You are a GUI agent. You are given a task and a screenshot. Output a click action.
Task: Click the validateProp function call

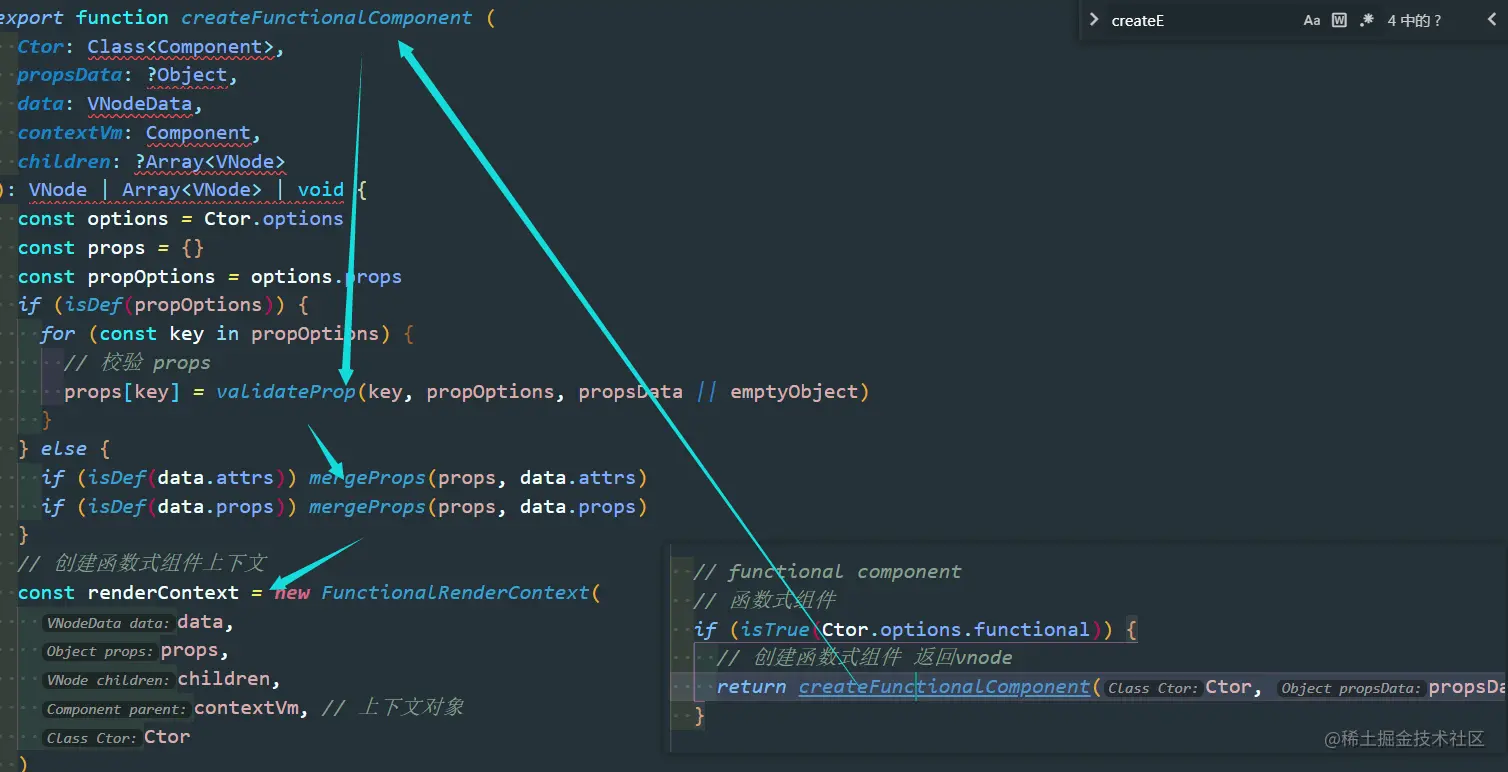pyautogui.click(x=286, y=391)
